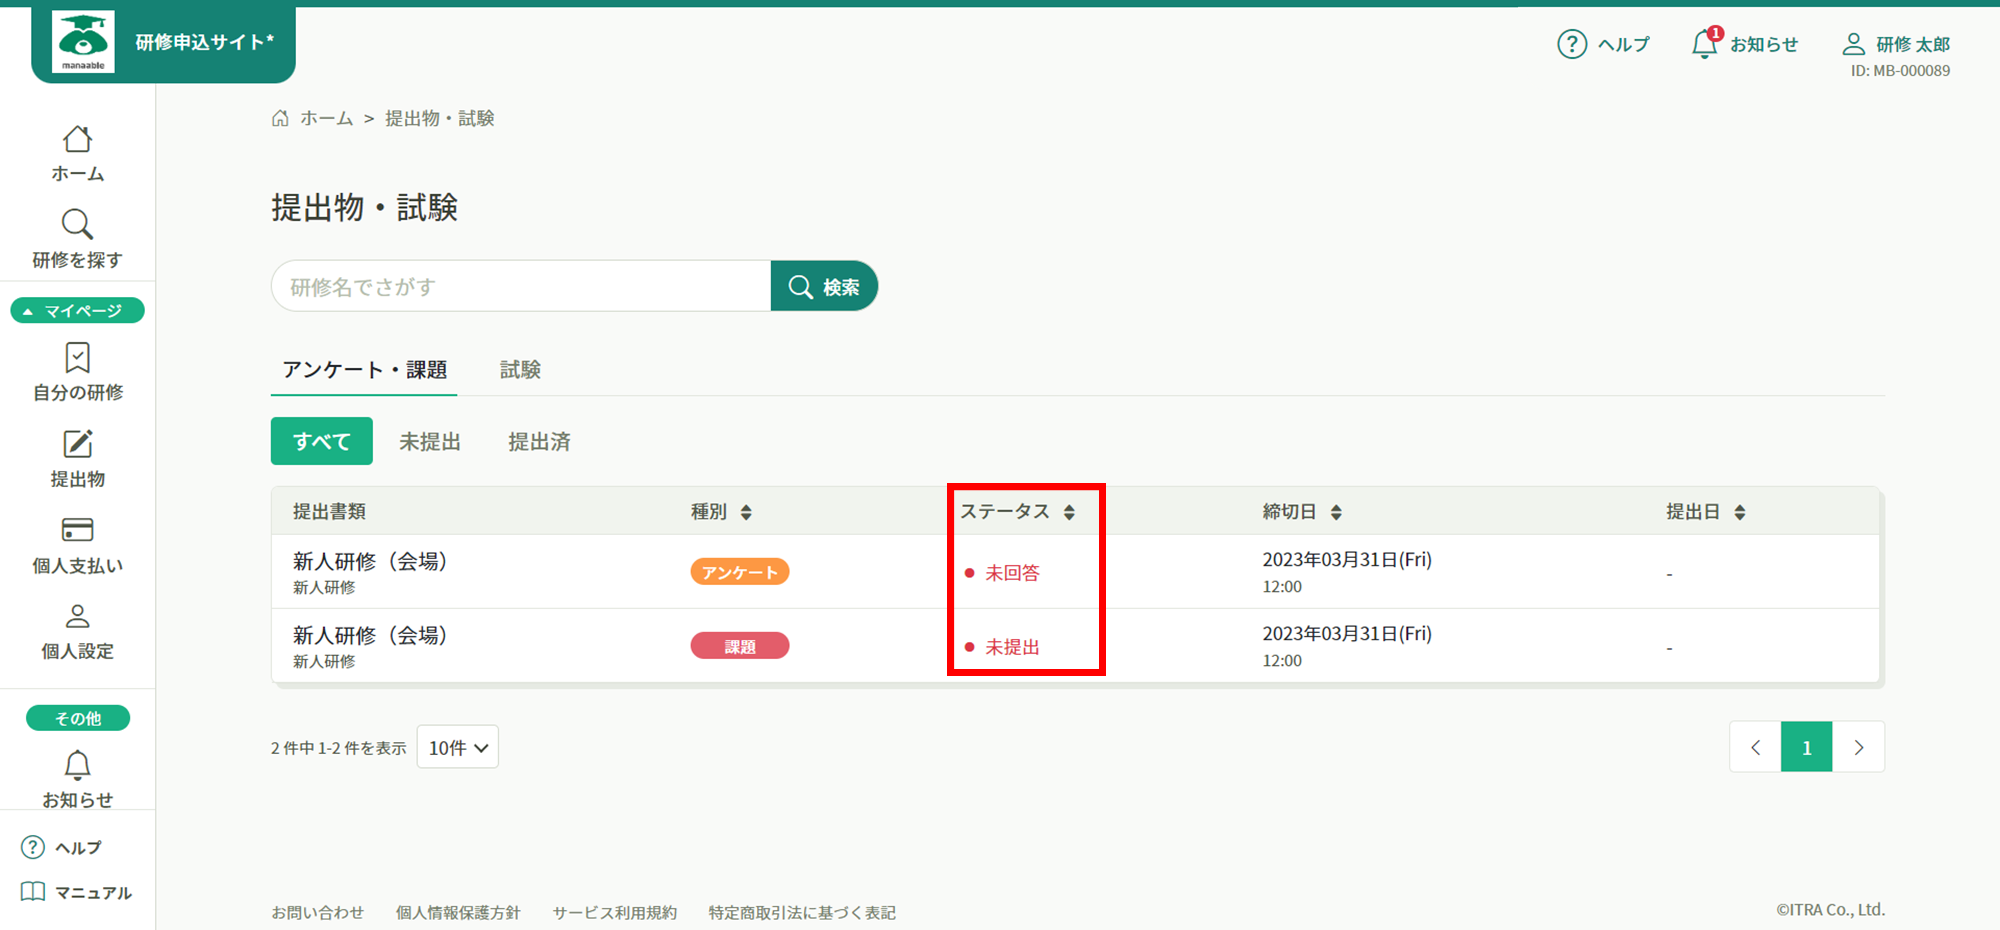
Task: Click the 提出書類 column header
Action: pos(329,512)
